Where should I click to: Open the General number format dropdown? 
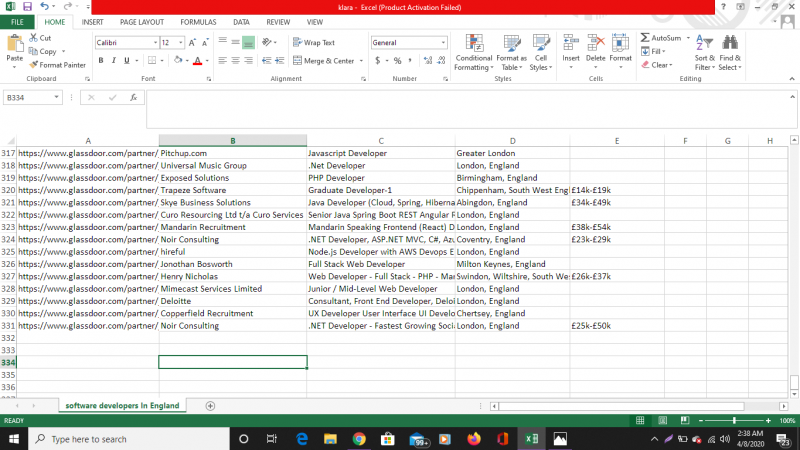click(443, 43)
